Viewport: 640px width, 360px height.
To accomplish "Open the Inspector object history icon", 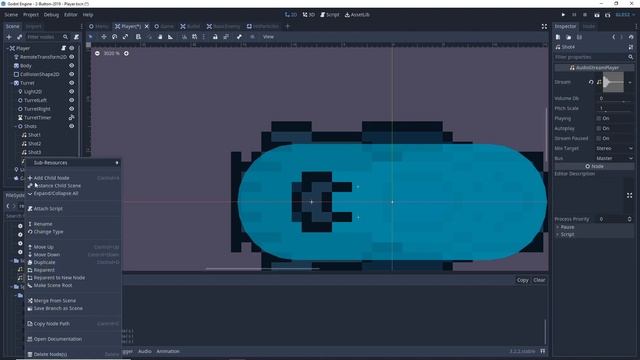I will [x=631, y=37].
